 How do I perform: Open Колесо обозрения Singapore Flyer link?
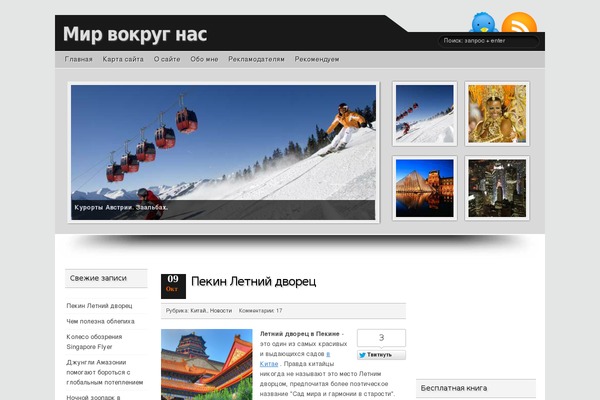click(x=94, y=342)
